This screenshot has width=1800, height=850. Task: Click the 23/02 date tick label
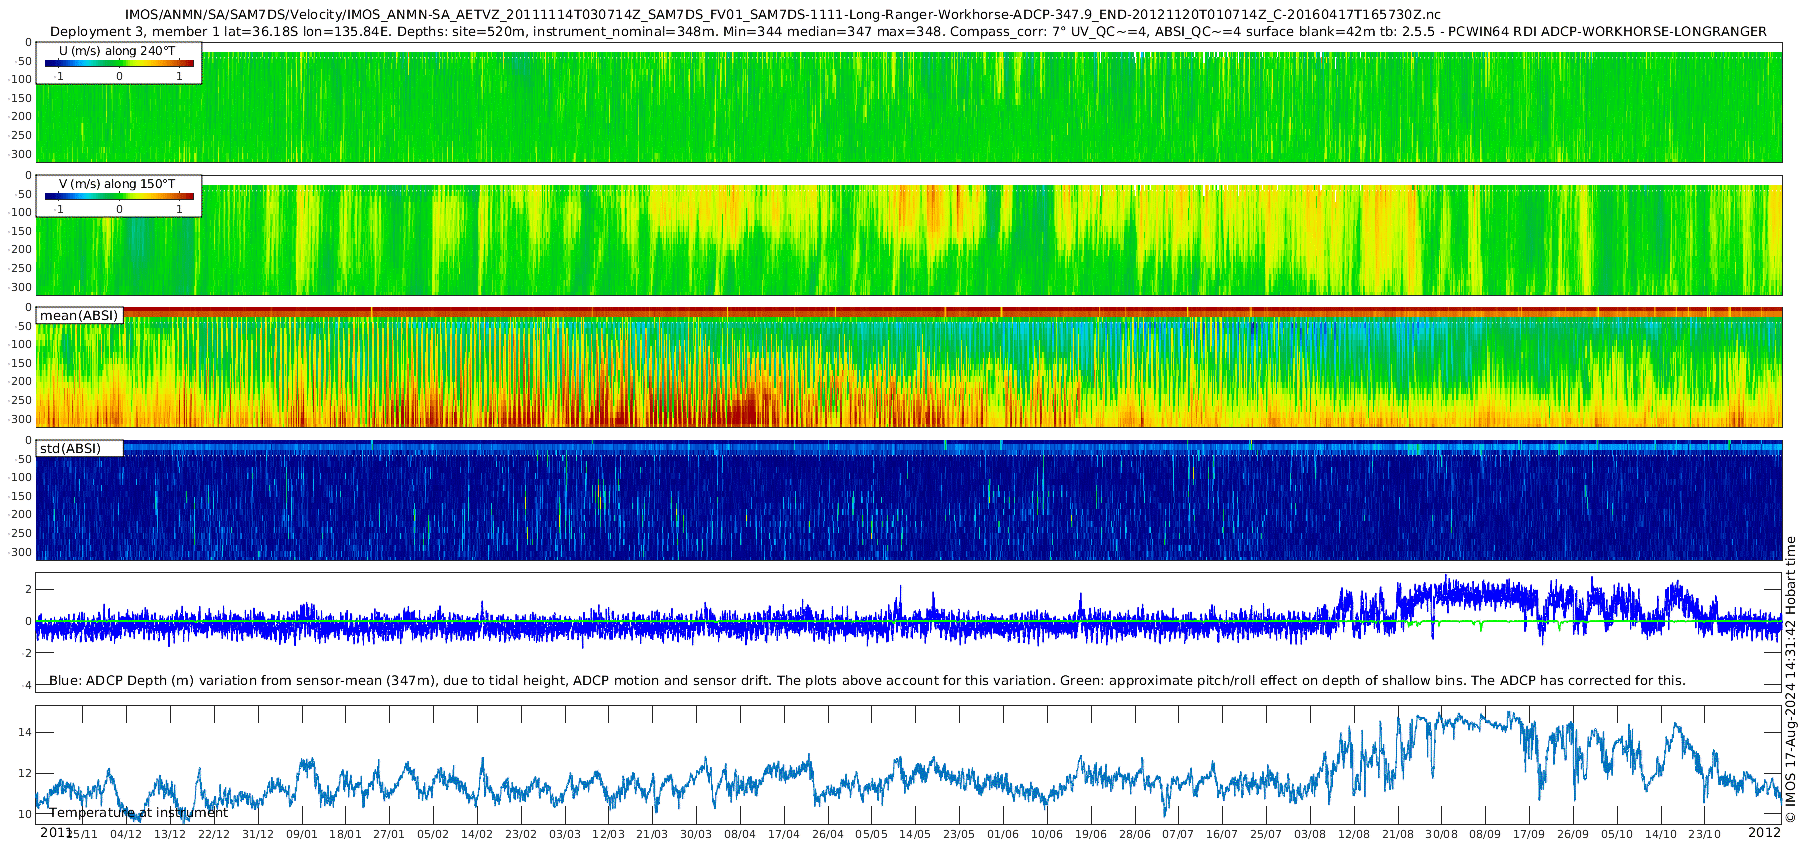pos(520,834)
